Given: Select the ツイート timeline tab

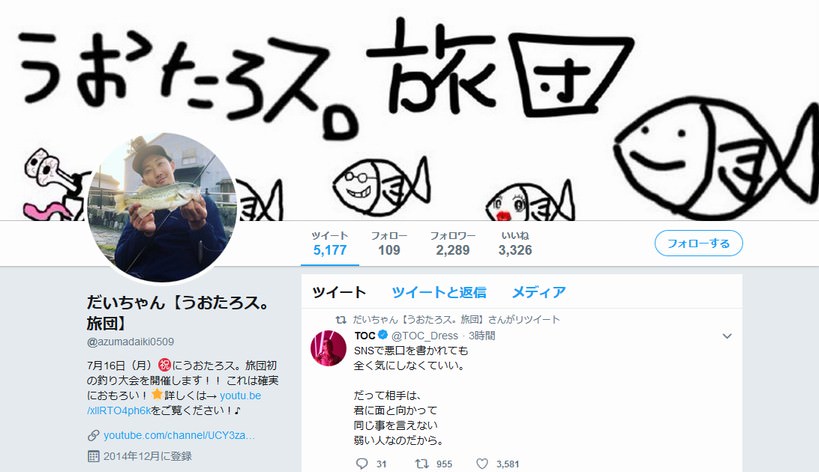Looking at the screenshot, I should click(x=339, y=292).
